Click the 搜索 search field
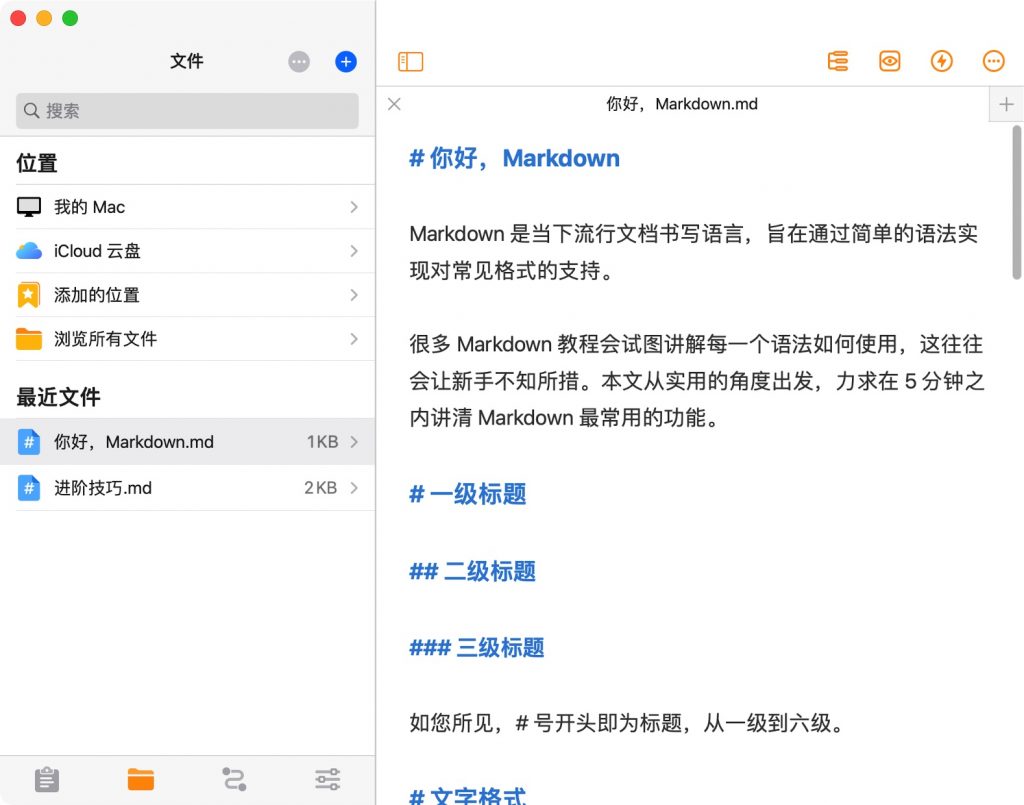The height and width of the screenshot is (805, 1024). (x=187, y=111)
